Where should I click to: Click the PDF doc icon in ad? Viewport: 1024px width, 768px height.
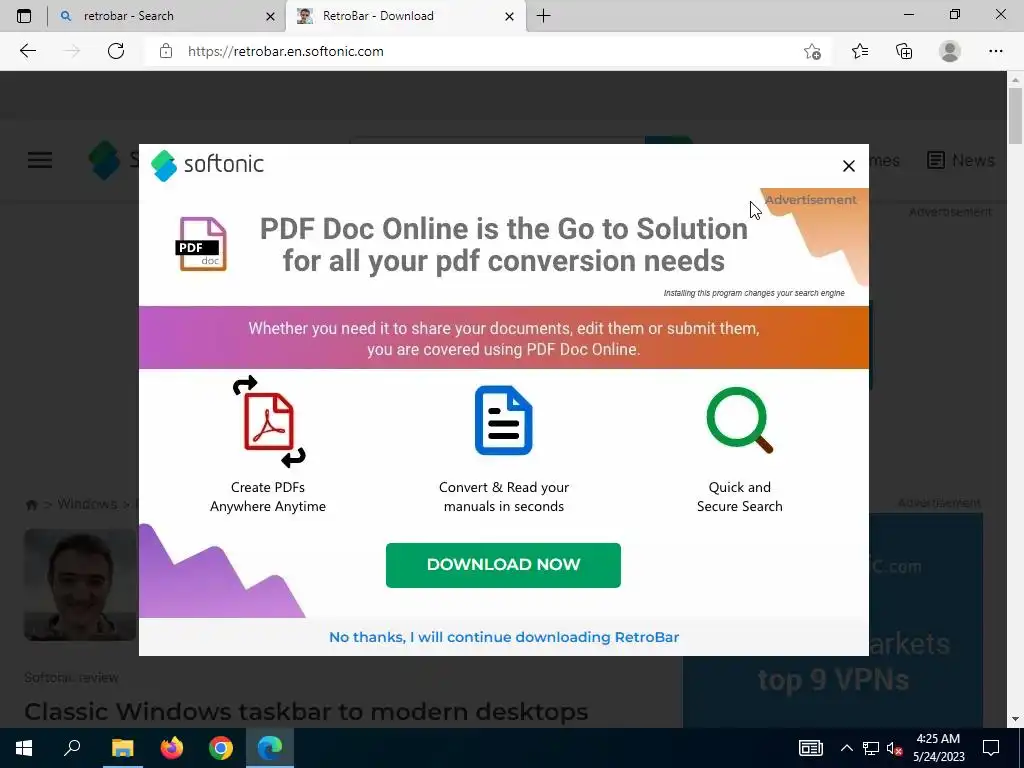coord(201,244)
